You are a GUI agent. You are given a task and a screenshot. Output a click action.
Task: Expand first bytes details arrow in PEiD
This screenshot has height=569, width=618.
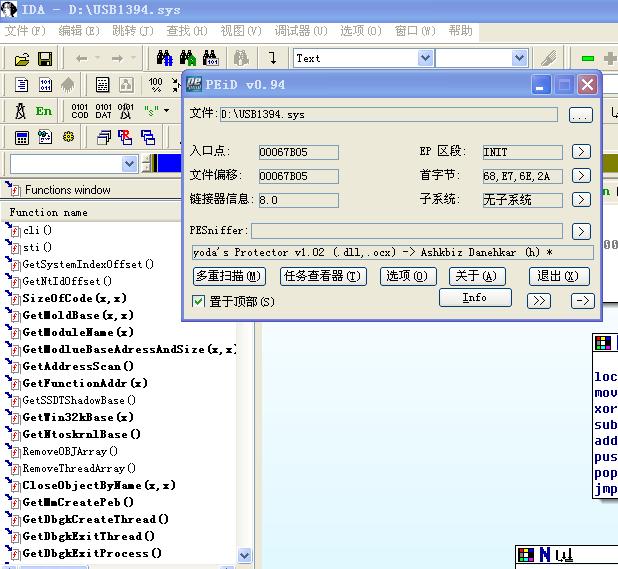(581, 175)
